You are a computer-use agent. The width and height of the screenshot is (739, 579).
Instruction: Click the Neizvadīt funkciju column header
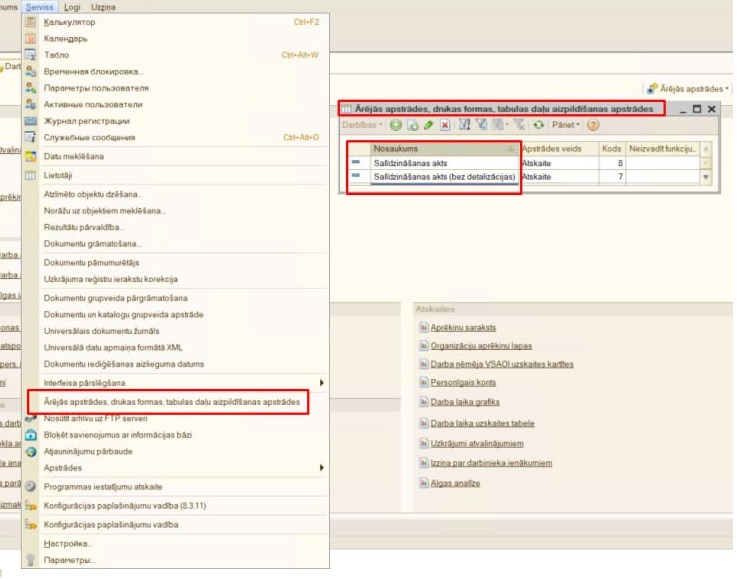tap(662, 149)
